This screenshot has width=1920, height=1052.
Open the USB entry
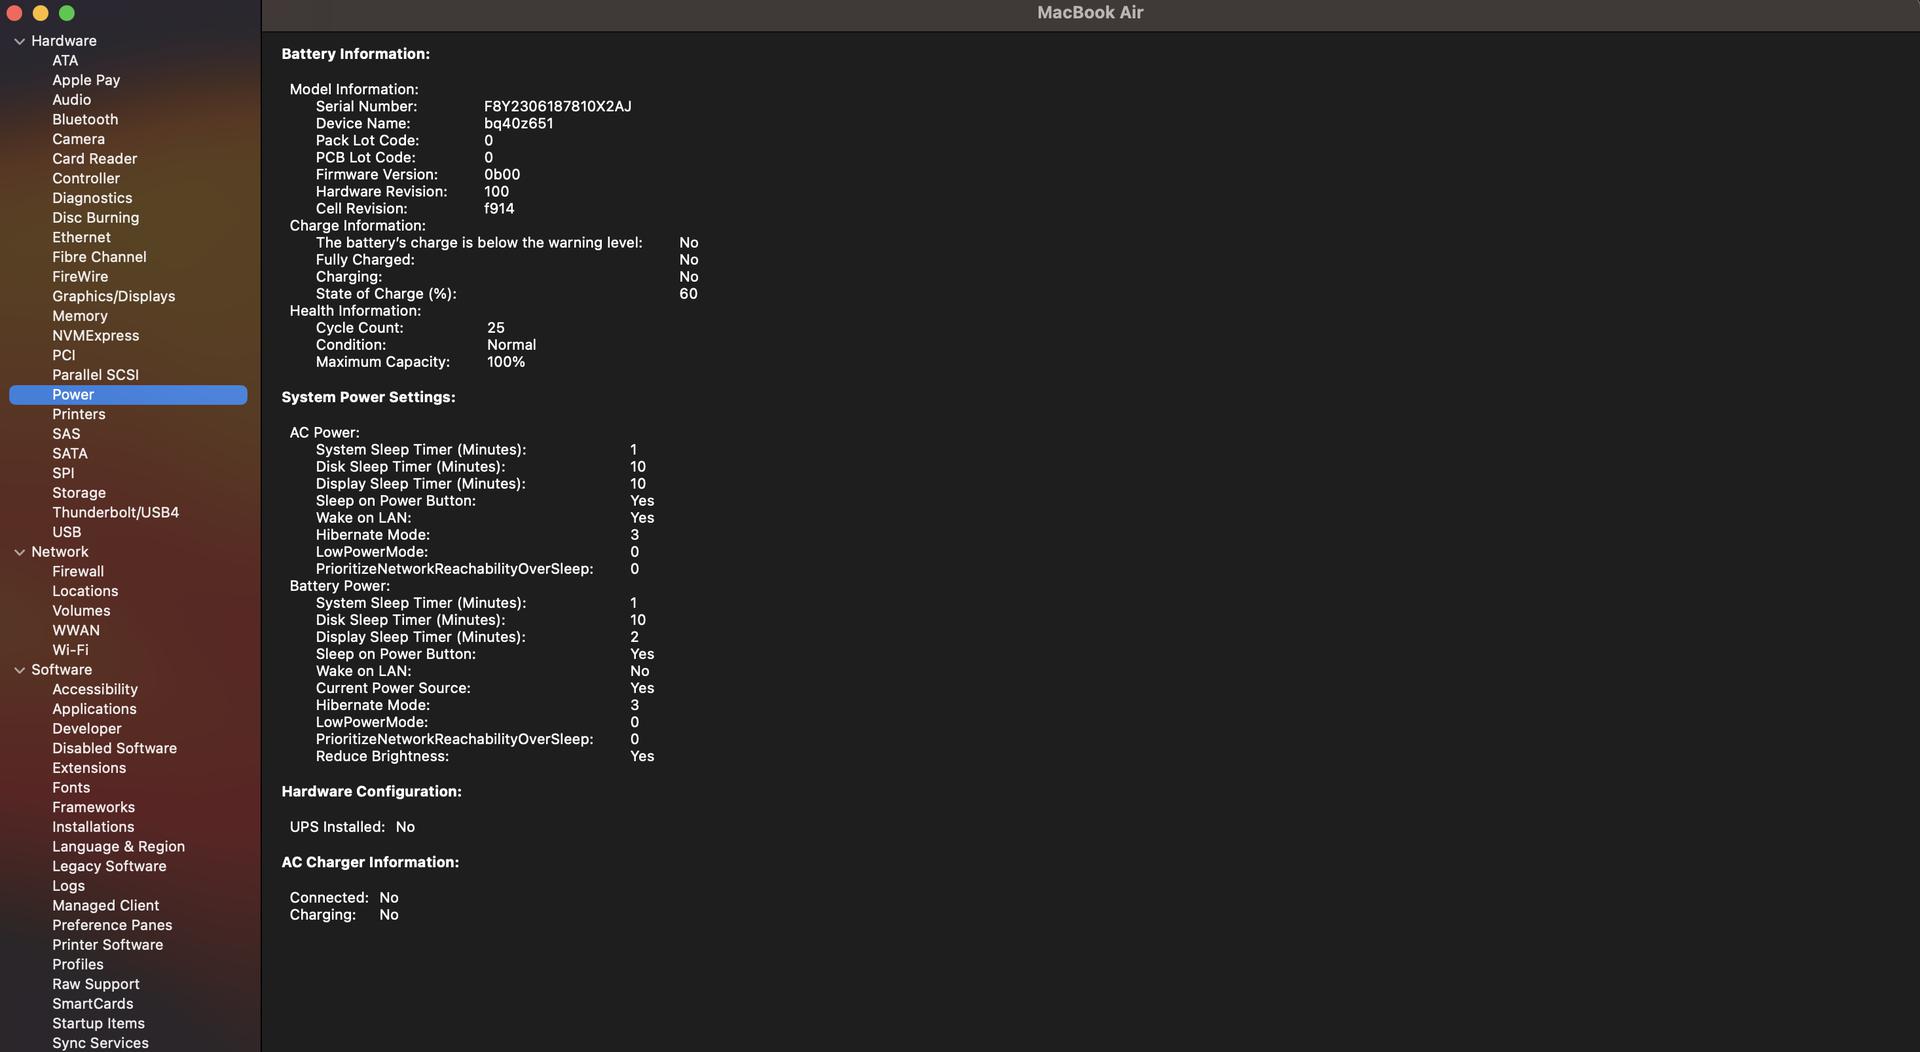pyautogui.click(x=67, y=532)
